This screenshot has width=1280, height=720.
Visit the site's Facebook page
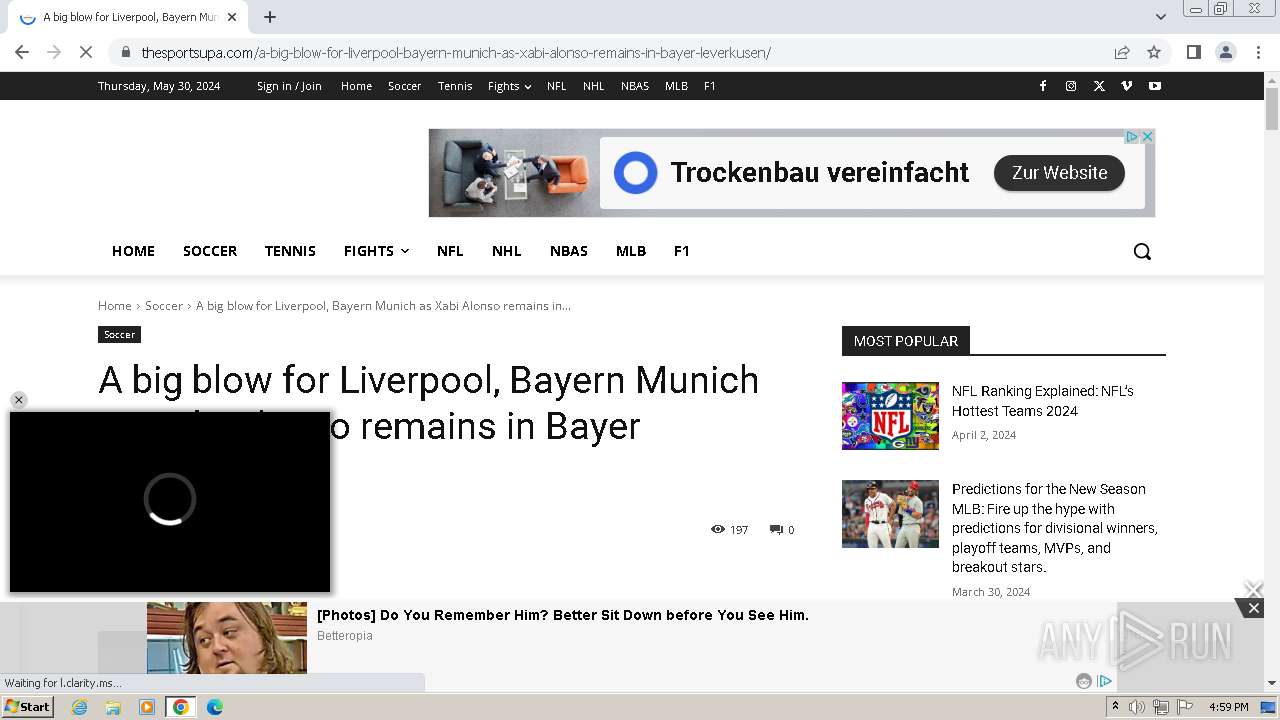(x=1043, y=86)
